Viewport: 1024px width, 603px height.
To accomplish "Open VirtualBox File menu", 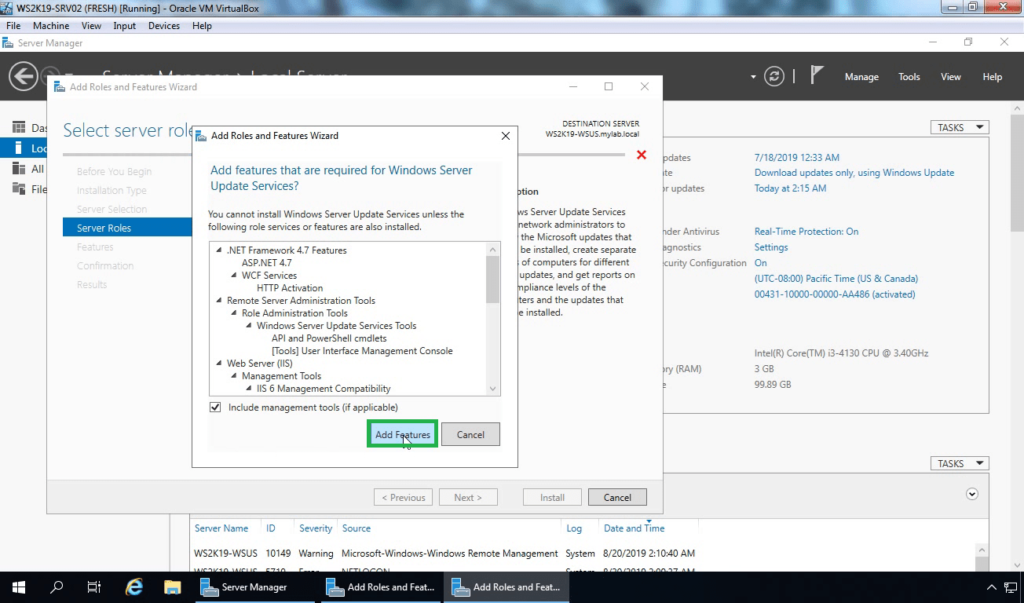I will click(13, 25).
